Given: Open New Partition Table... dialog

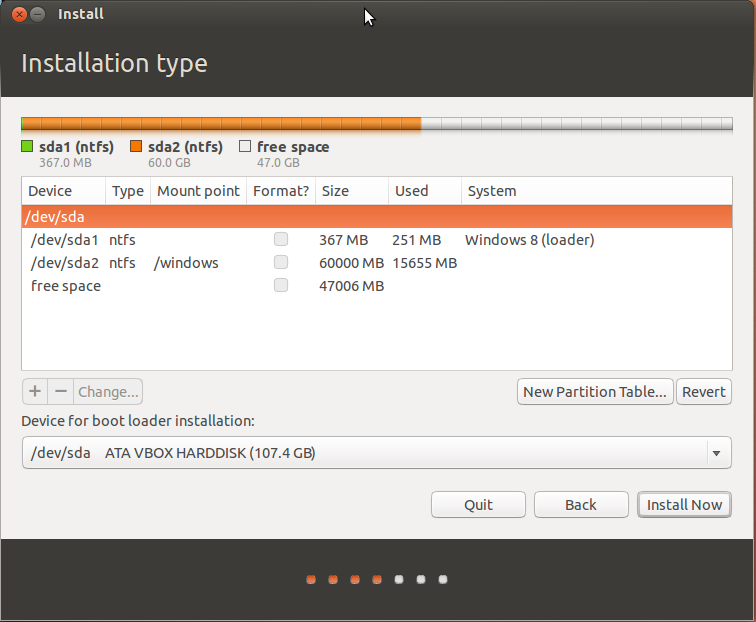Looking at the screenshot, I should (x=595, y=392).
